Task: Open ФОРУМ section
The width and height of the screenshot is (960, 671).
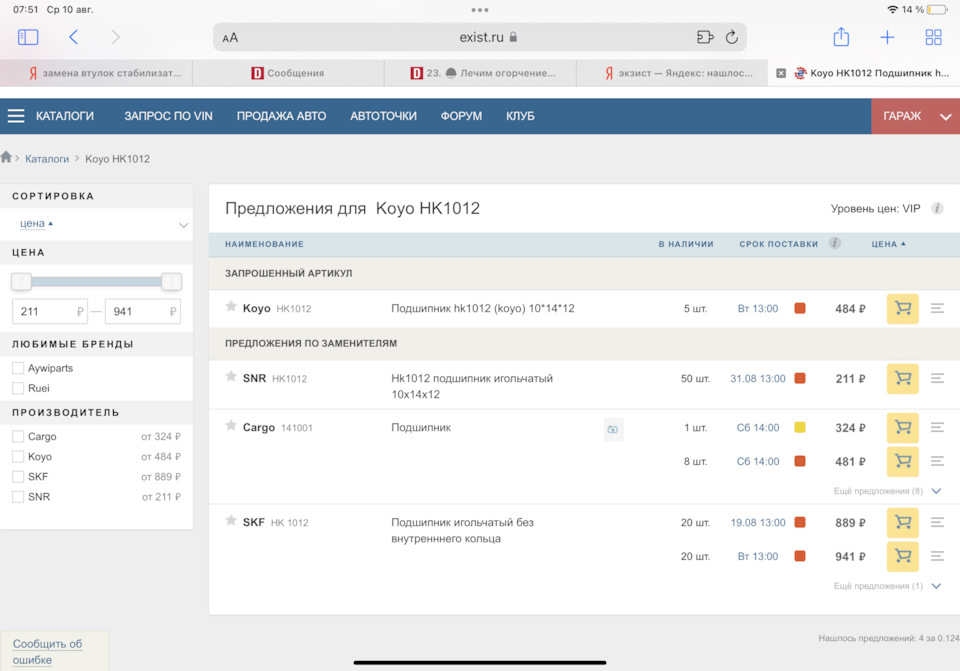Action: pyautogui.click(x=461, y=116)
